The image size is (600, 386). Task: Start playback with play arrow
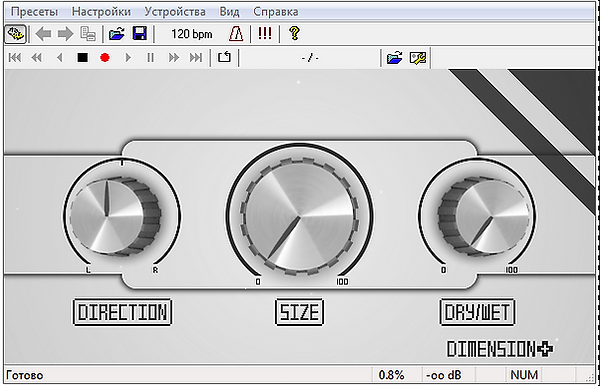tap(128, 58)
